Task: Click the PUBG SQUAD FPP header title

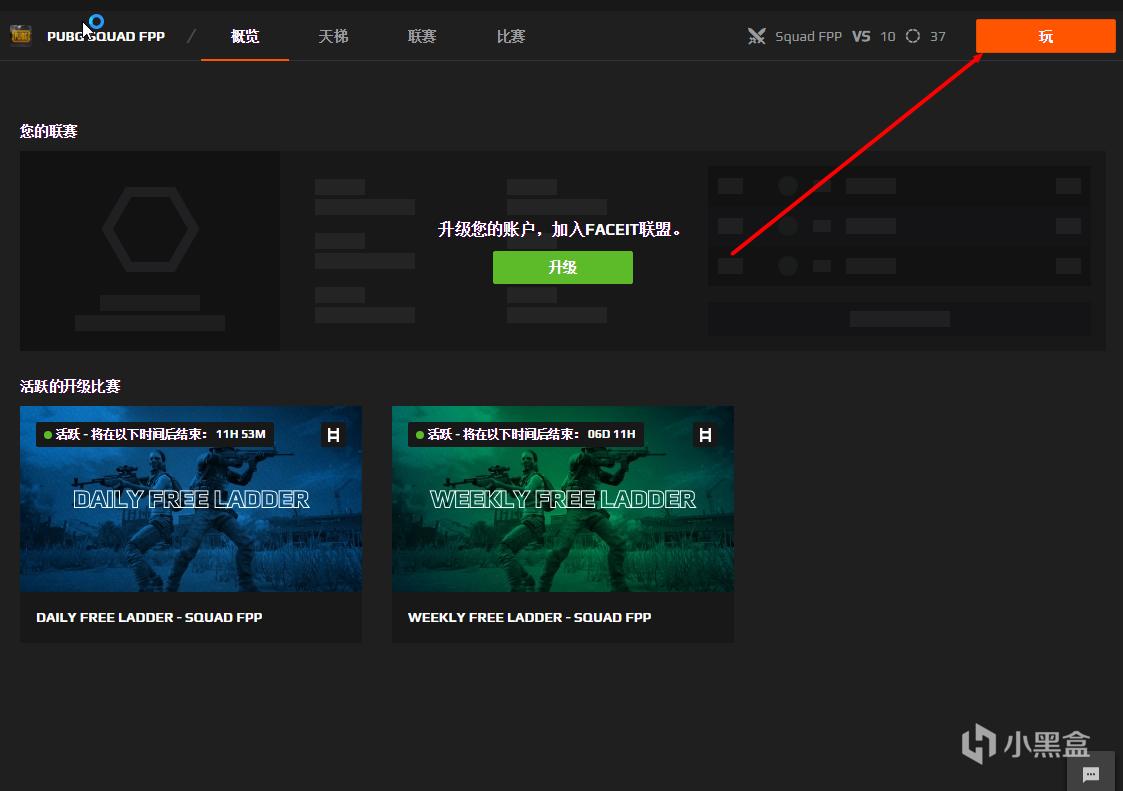Action: [x=106, y=36]
